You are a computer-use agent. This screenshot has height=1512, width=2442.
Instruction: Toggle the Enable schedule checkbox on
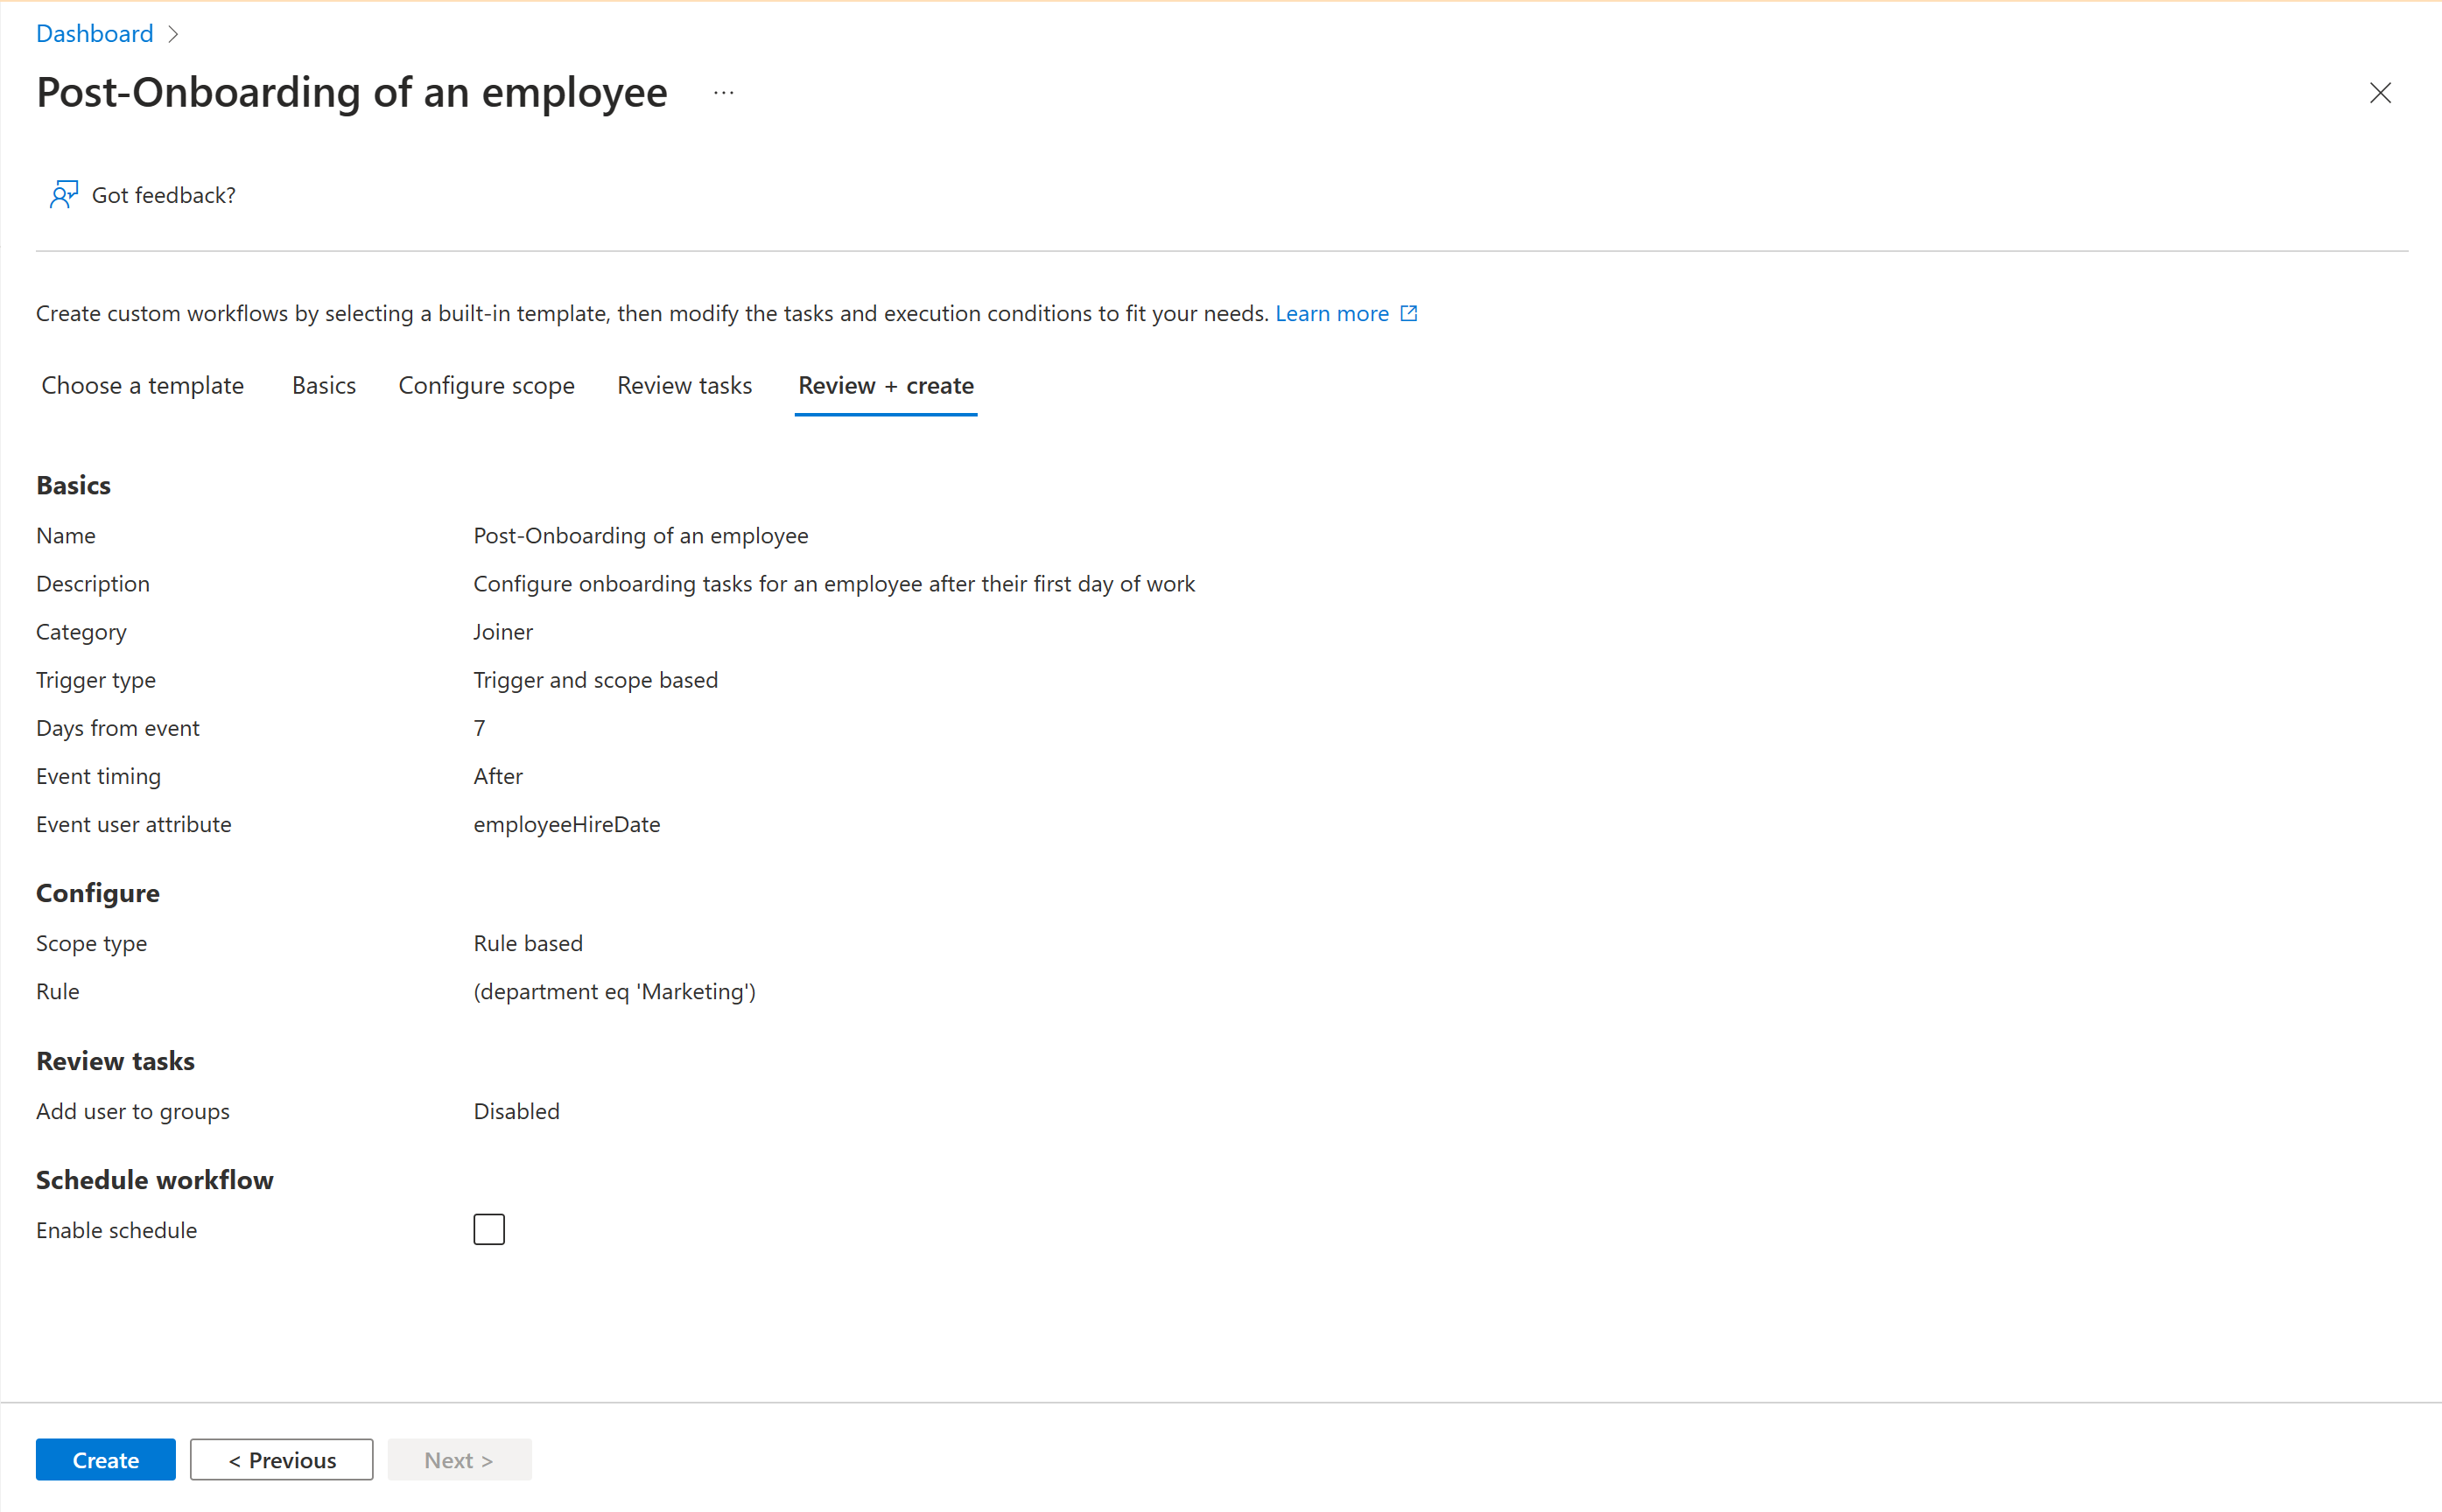tap(490, 1229)
